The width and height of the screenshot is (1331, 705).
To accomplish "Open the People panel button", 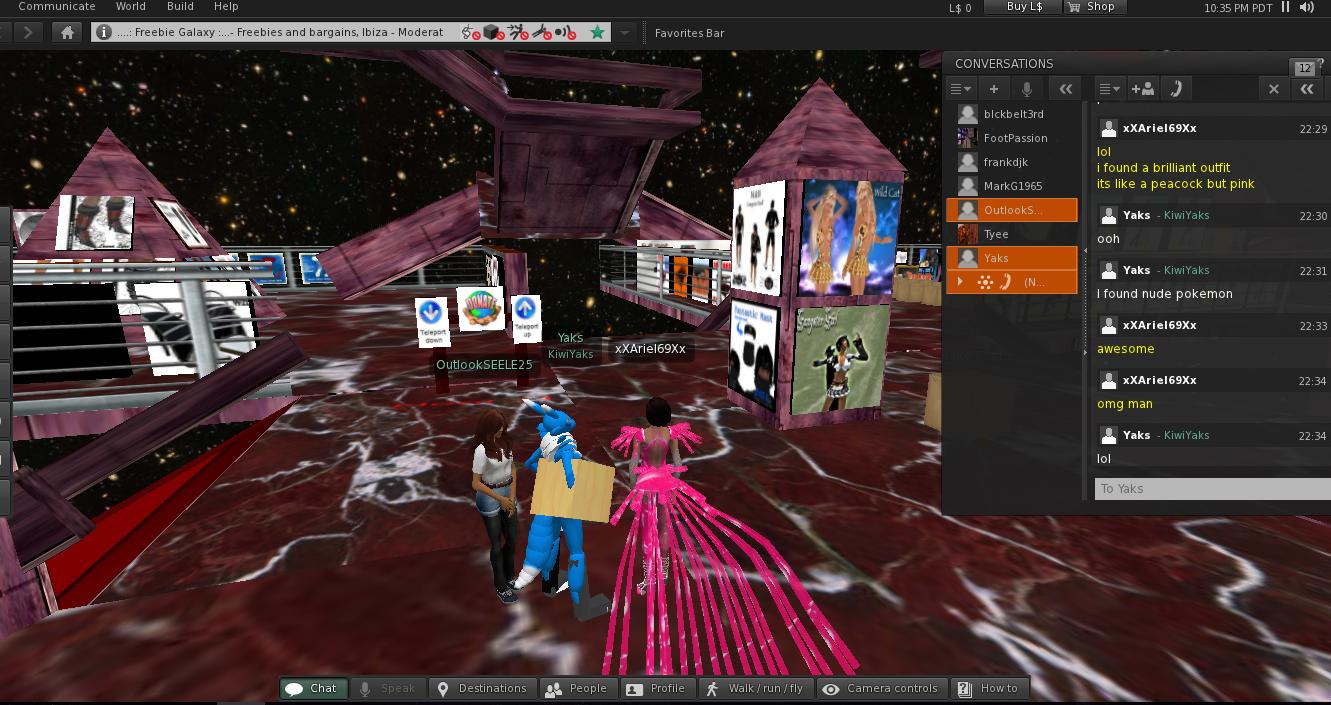I will coord(577,688).
